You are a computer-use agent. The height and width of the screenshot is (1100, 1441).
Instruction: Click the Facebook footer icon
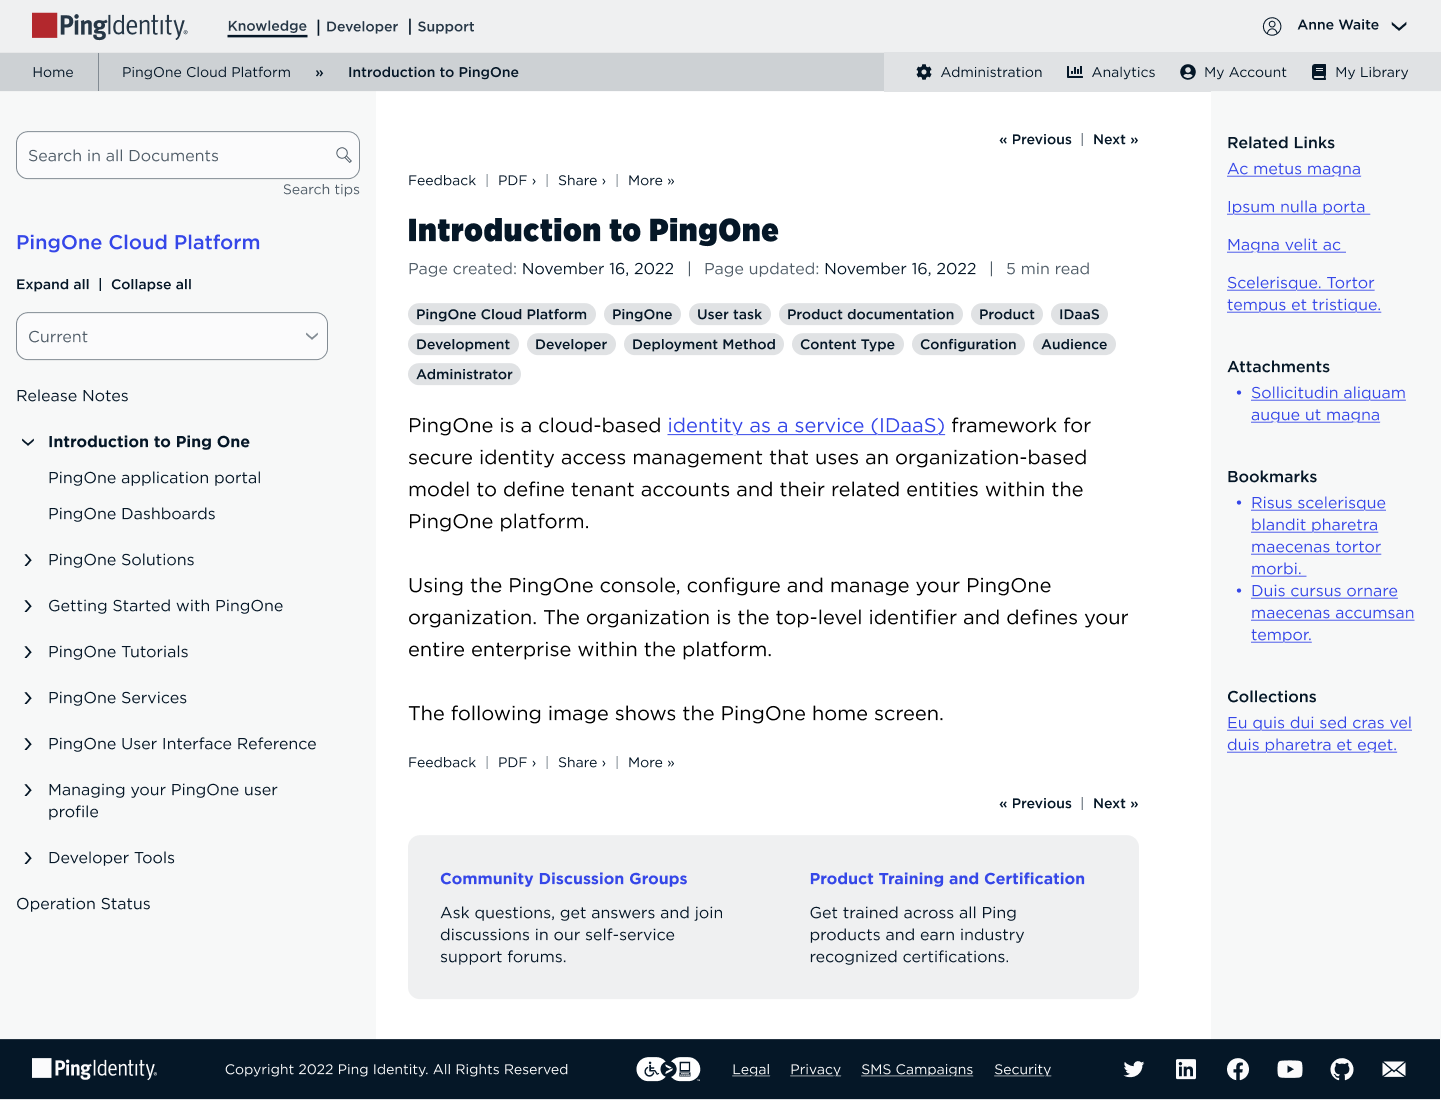[1237, 1069]
